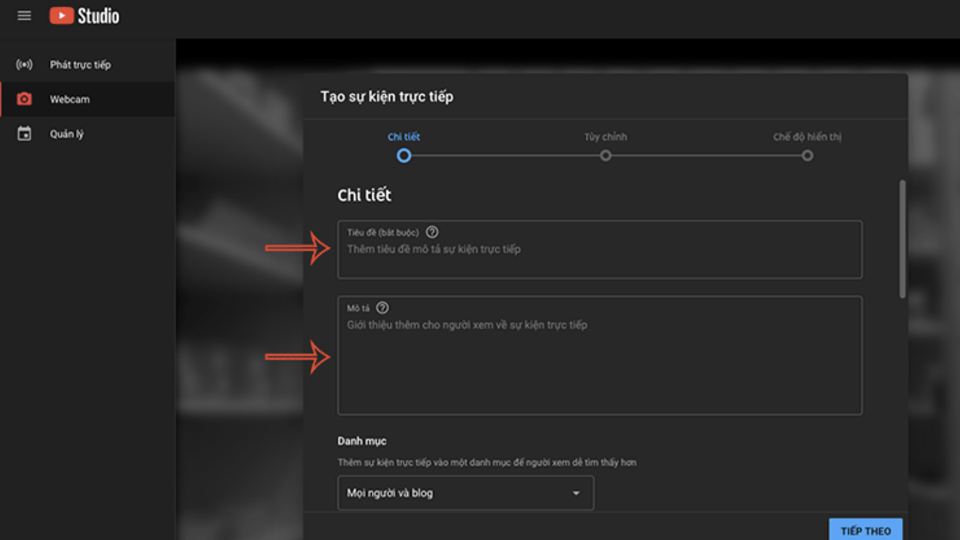
Task: Open Quản lý in sidebar
Action: point(88,133)
